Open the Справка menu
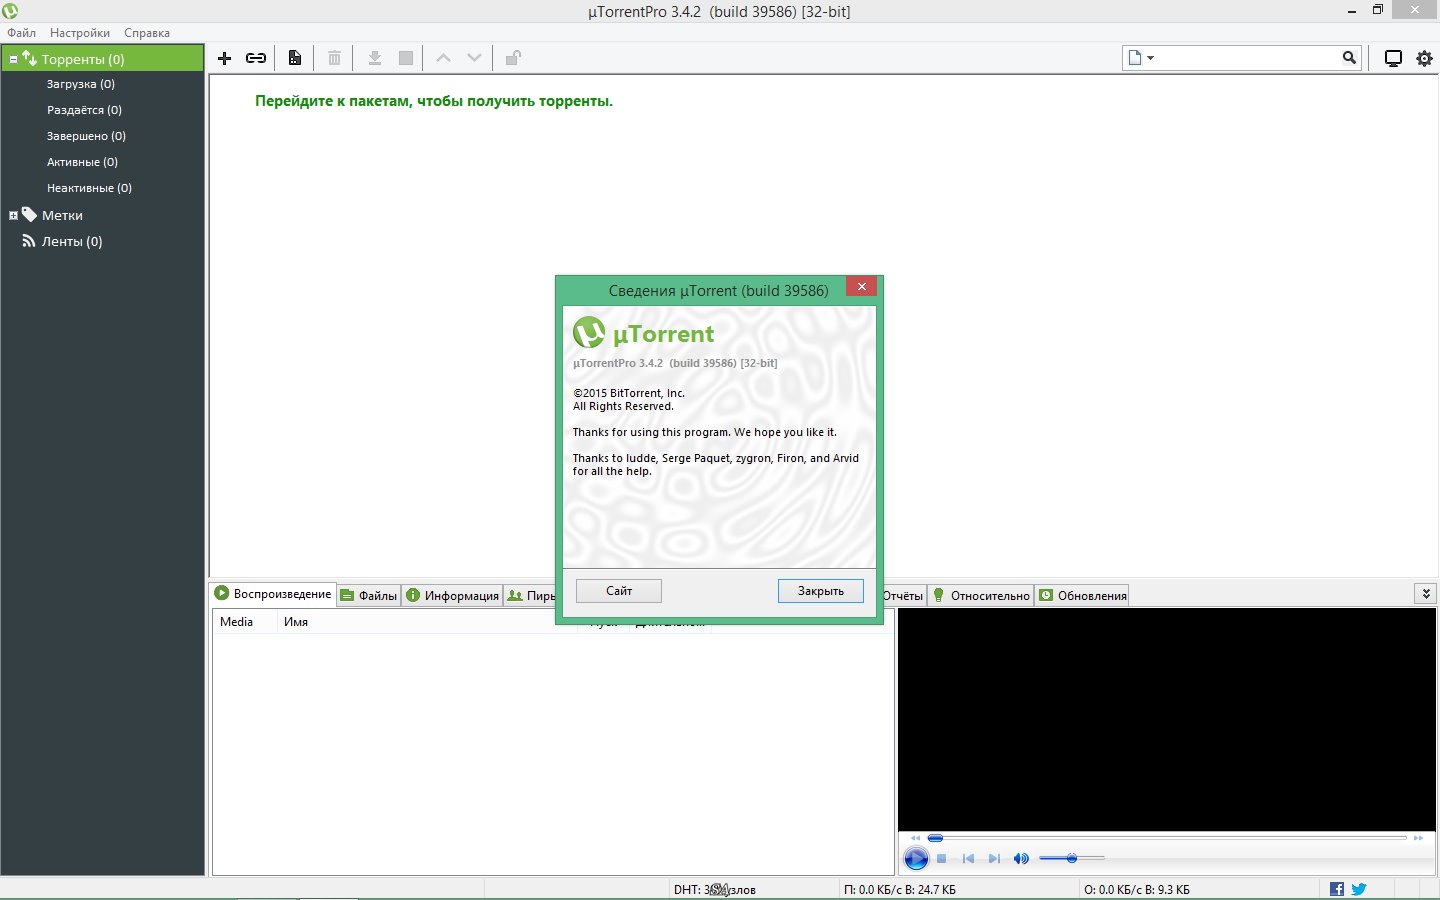 coord(147,33)
